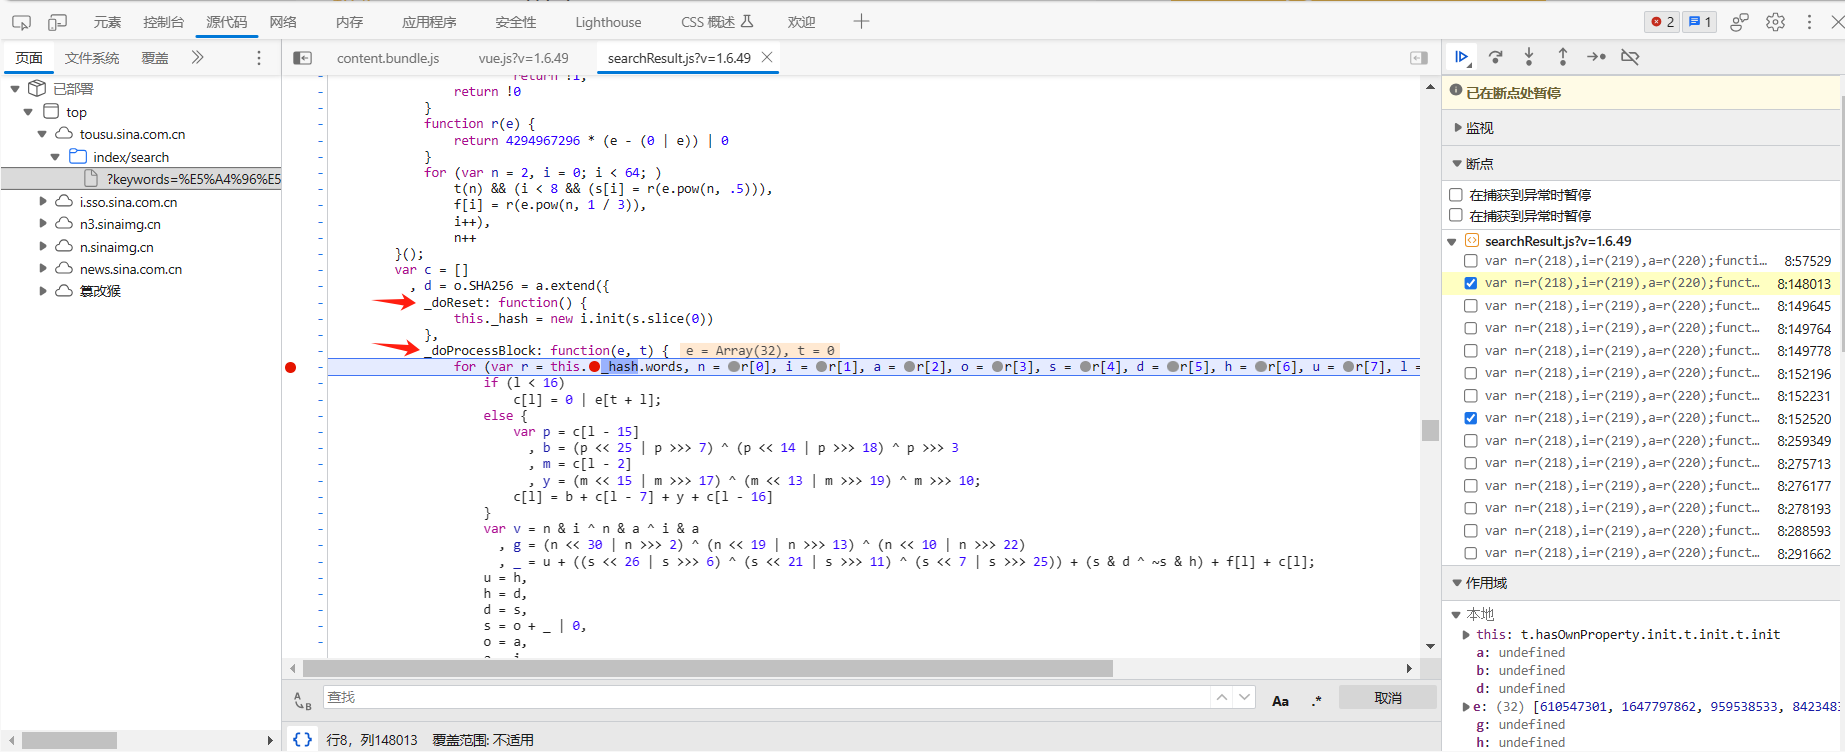Image resolution: width=1845 pixels, height=752 pixels.
Task: Cancel the find bar
Action: click(x=1388, y=697)
